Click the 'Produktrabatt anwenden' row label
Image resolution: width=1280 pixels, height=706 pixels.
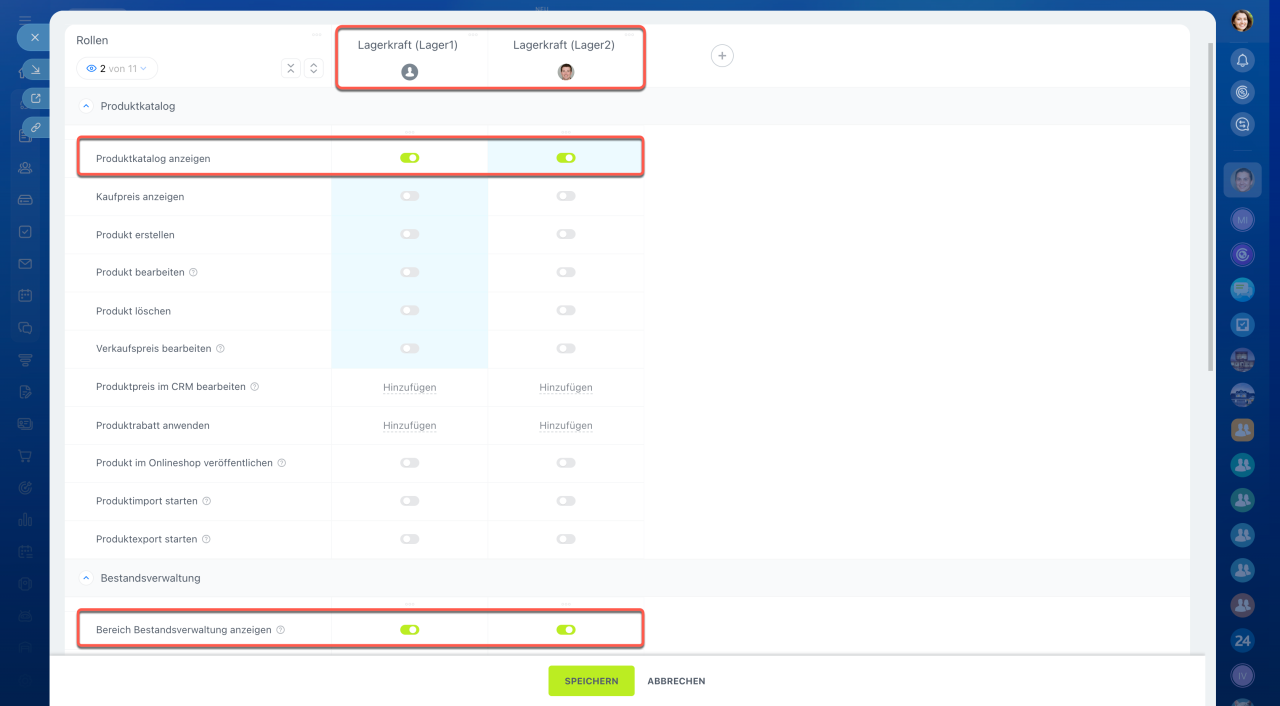pyautogui.click(x=153, y=425)
